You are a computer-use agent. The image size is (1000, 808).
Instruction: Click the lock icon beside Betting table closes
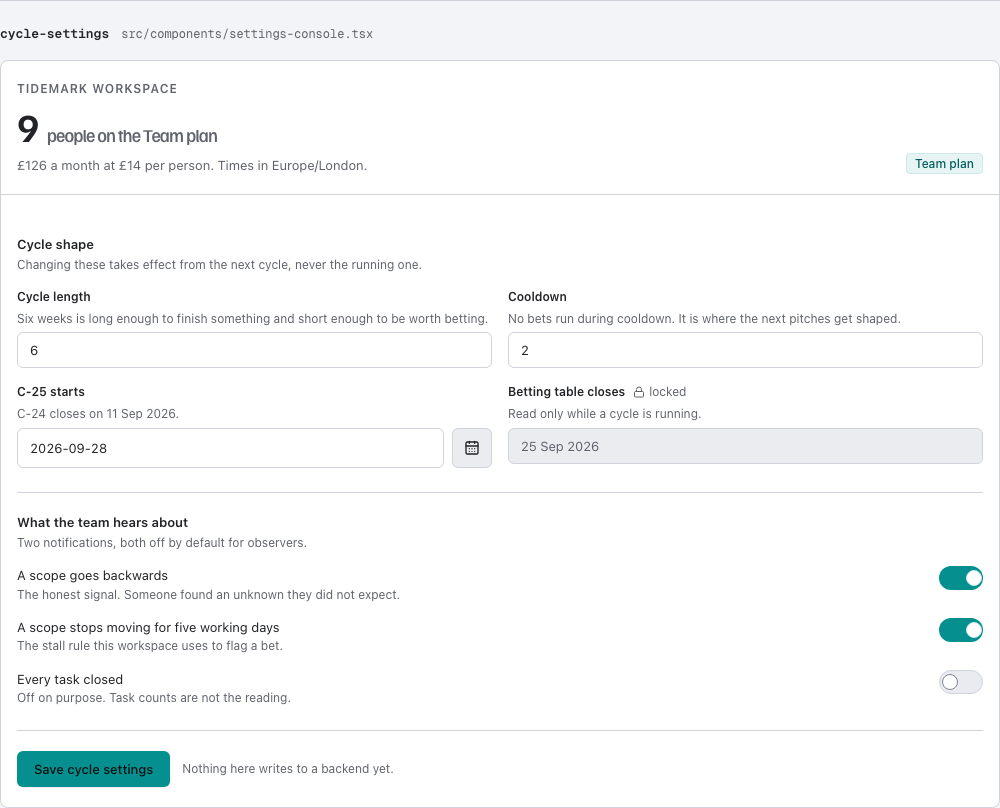tap(638, 392)
